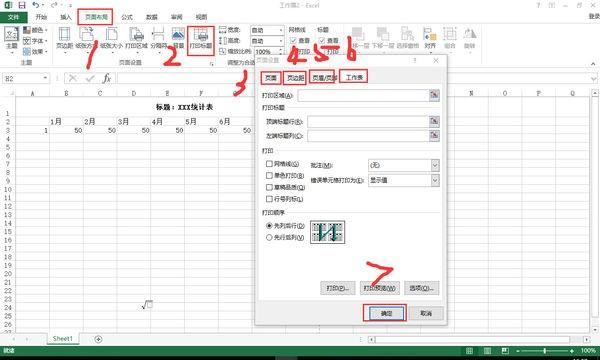This screenshot has width=600, height=360.
Task: Open the Margins icon in Page Layout ribbon
Action: [64, 39]
